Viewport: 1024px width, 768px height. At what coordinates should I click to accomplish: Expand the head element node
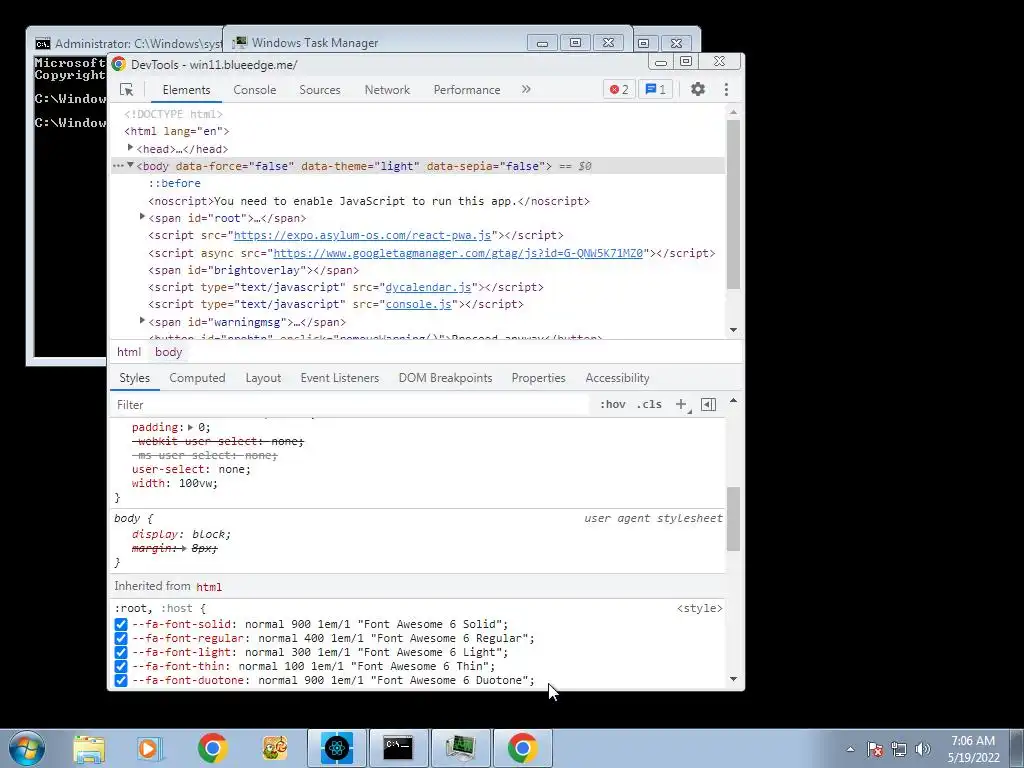coord(130,148)
